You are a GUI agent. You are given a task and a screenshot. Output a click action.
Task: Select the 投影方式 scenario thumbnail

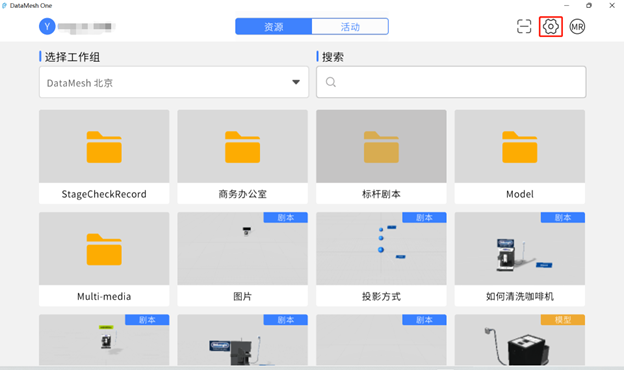point(381,248)
